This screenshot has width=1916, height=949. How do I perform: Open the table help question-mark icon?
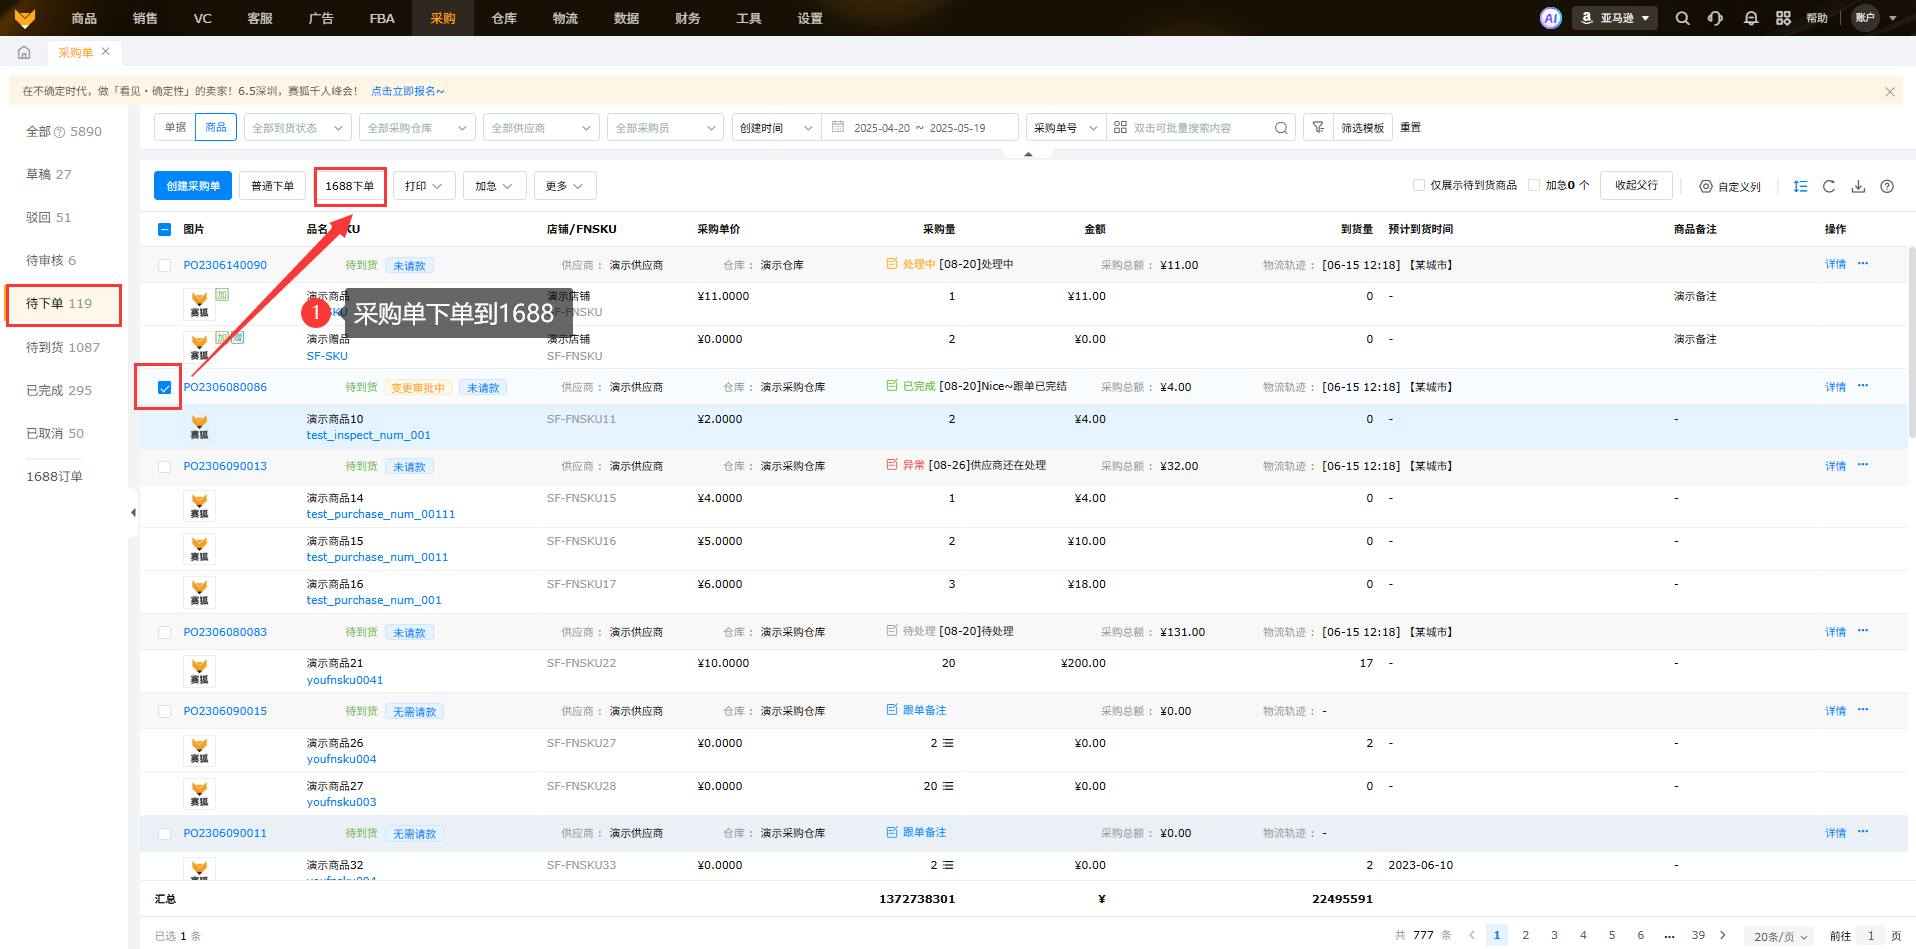[x=1887, y=186]
